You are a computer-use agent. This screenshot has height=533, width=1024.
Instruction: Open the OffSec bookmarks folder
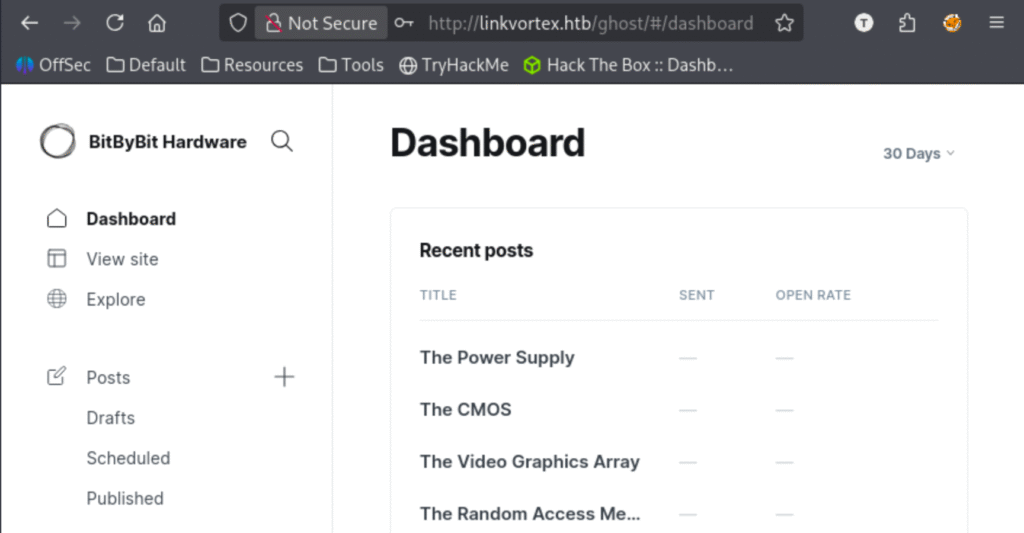[54, 65]
